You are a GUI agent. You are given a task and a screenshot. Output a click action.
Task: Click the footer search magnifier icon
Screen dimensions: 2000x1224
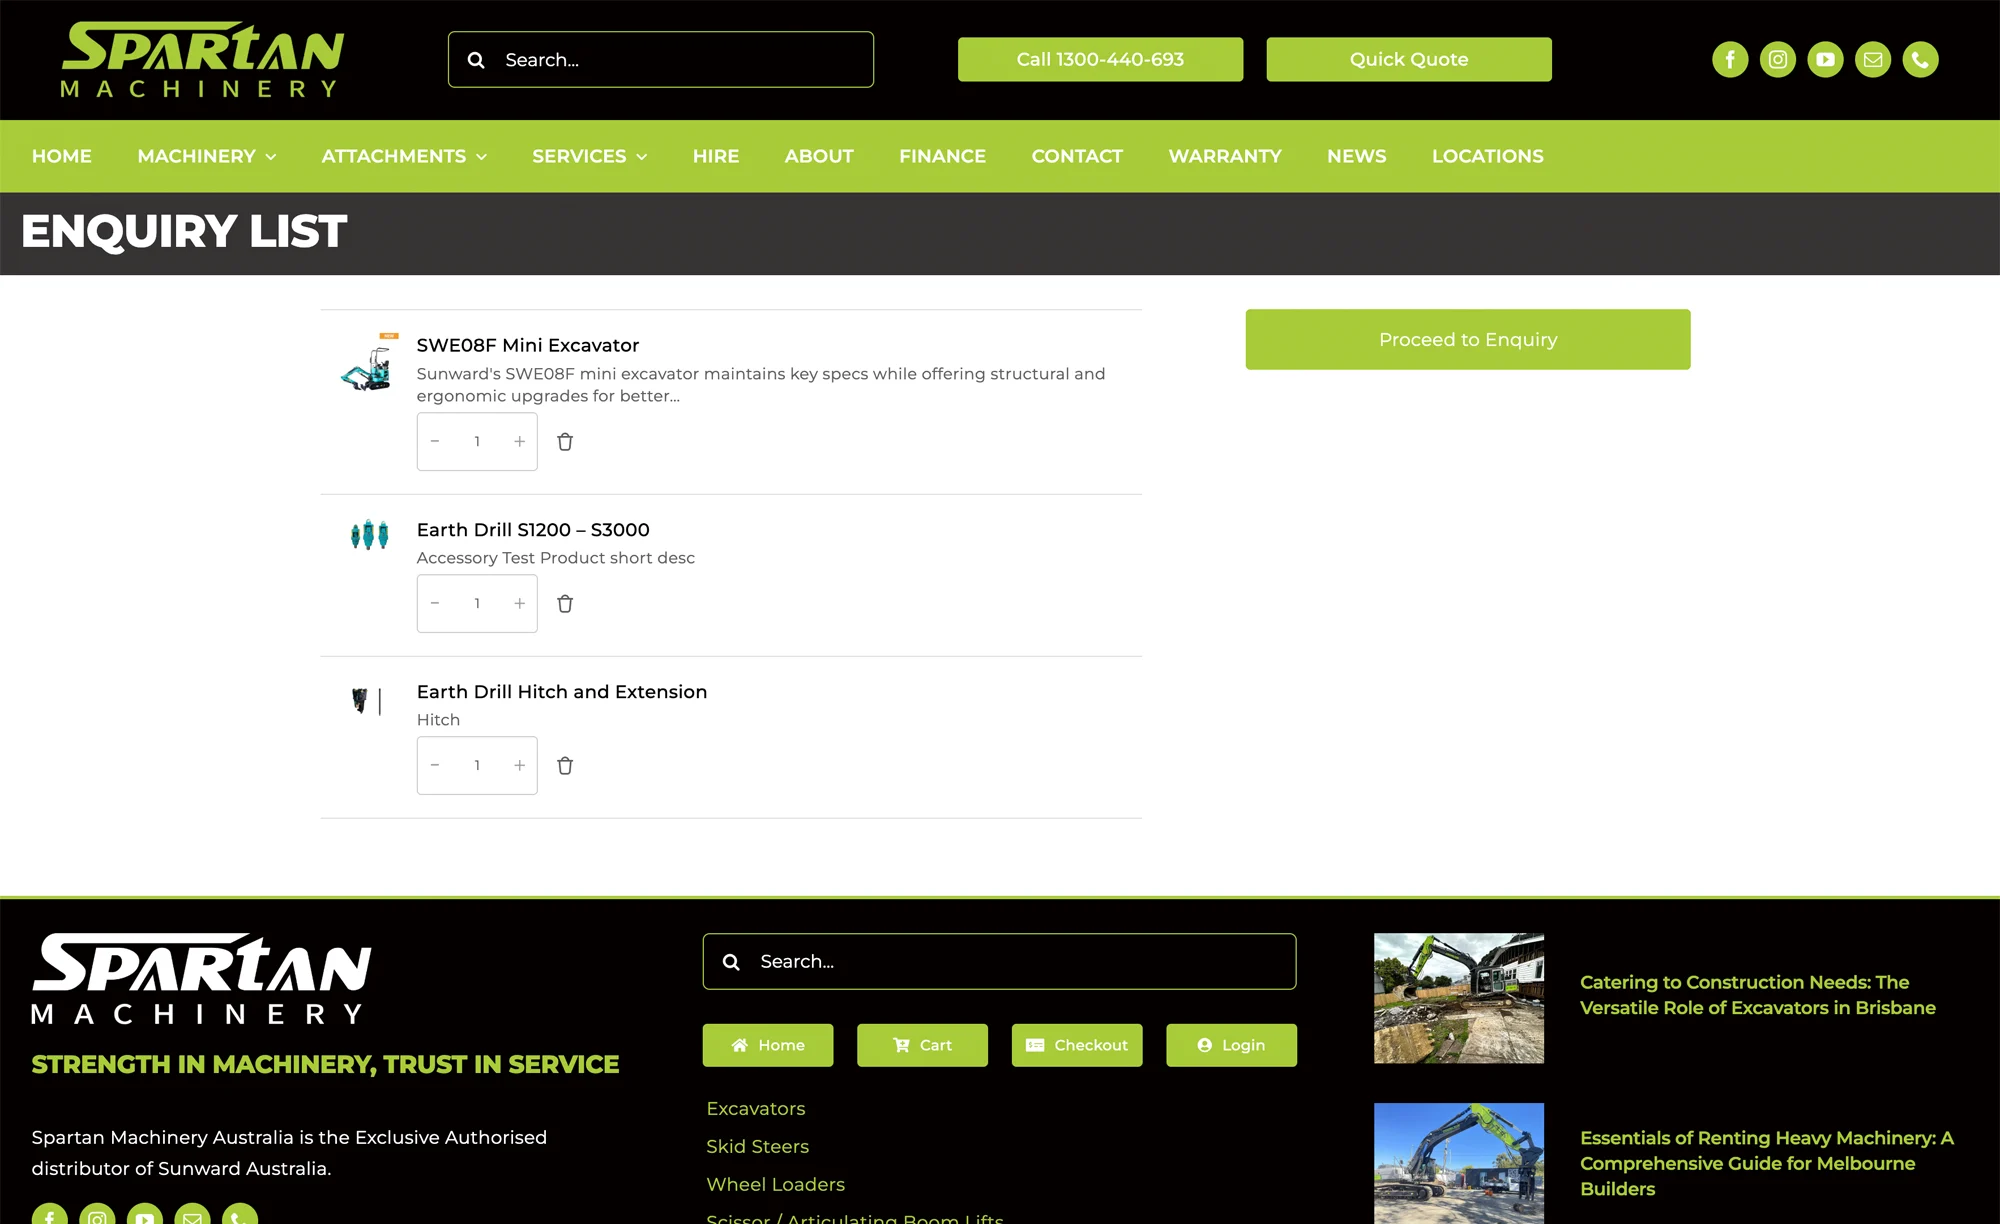[x=731, y=962]
